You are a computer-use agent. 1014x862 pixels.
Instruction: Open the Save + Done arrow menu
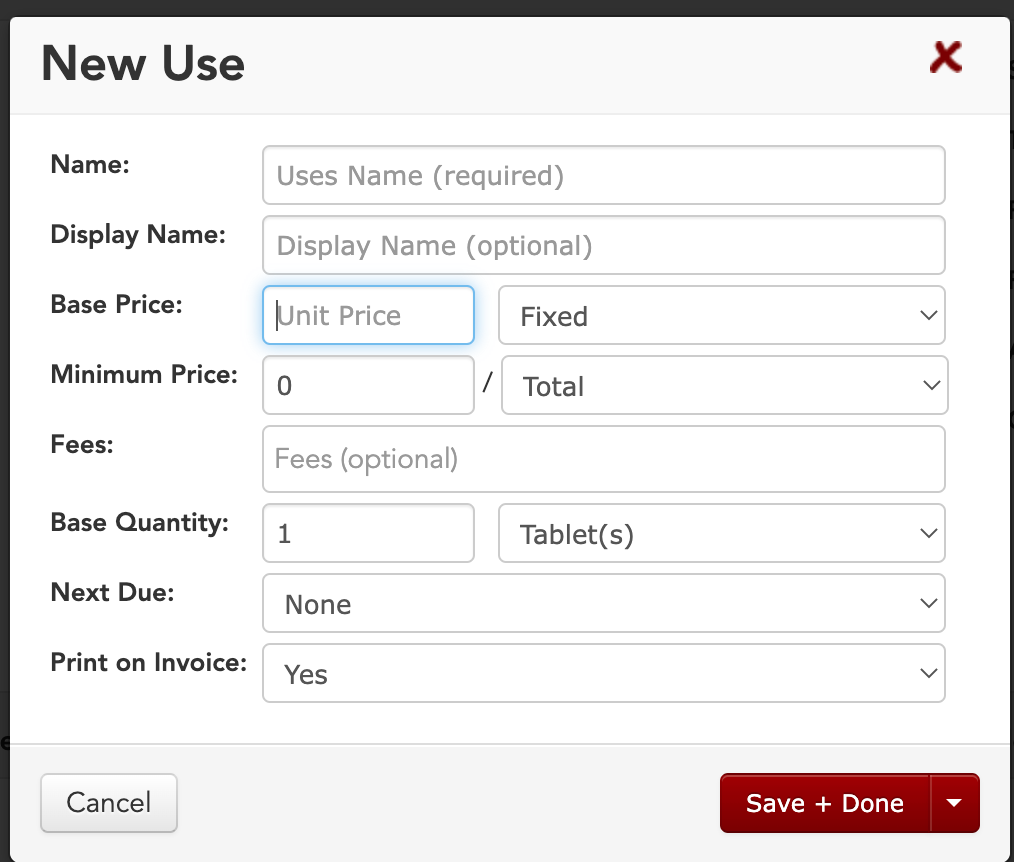955,803
